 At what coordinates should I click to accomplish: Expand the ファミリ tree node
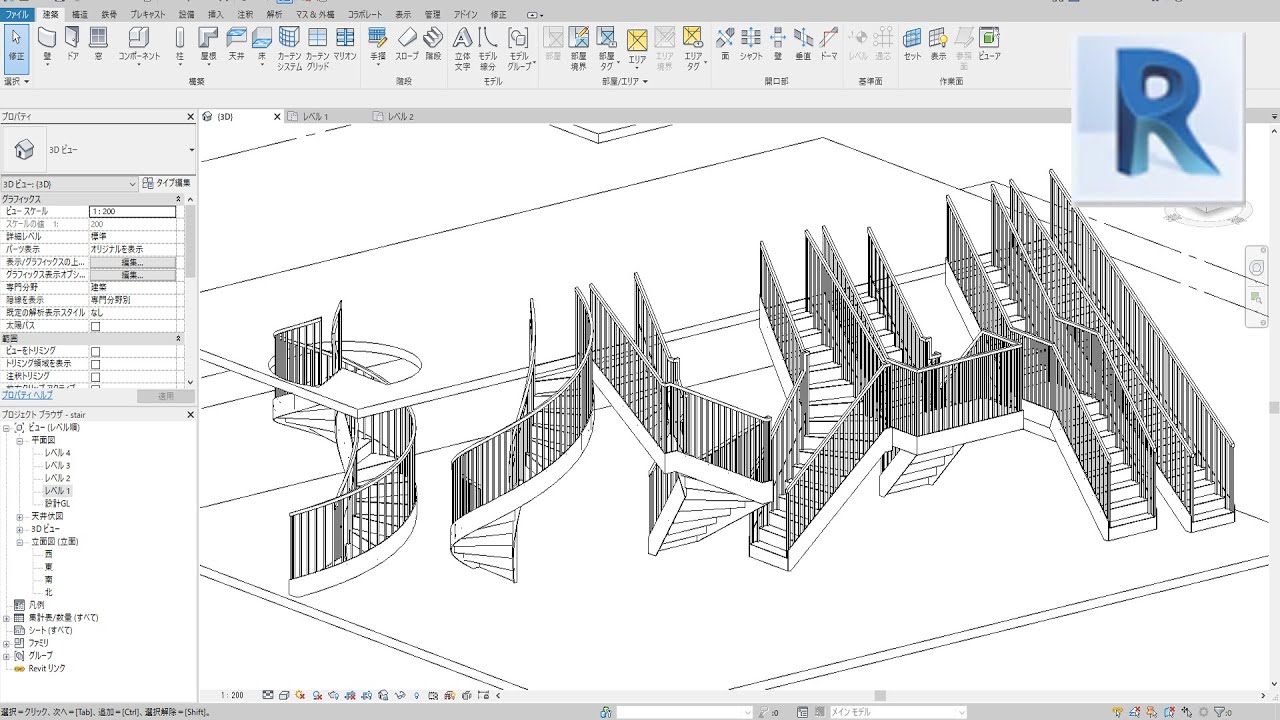point(7,642)
